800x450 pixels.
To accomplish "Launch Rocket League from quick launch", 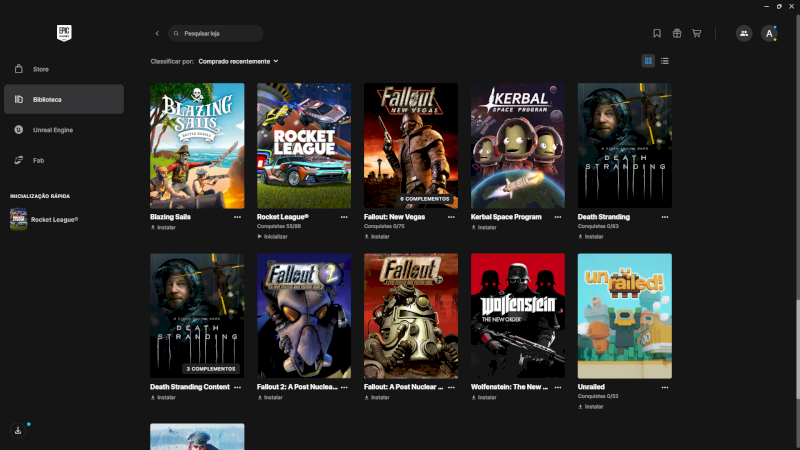I will point(44,219).
